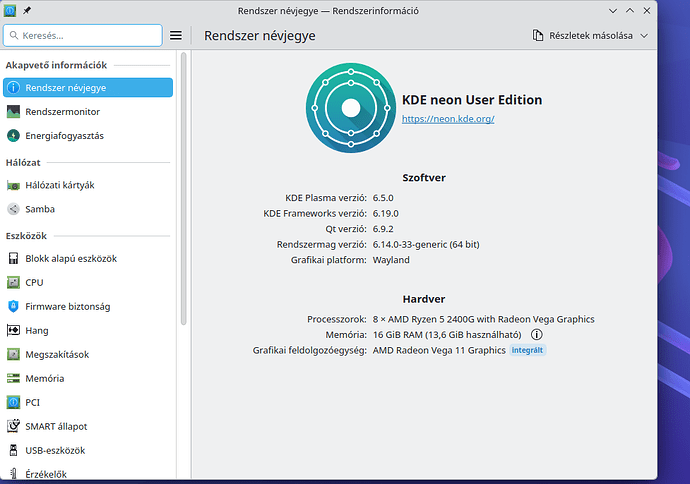Open the hamburger menu button

[176, 36]
